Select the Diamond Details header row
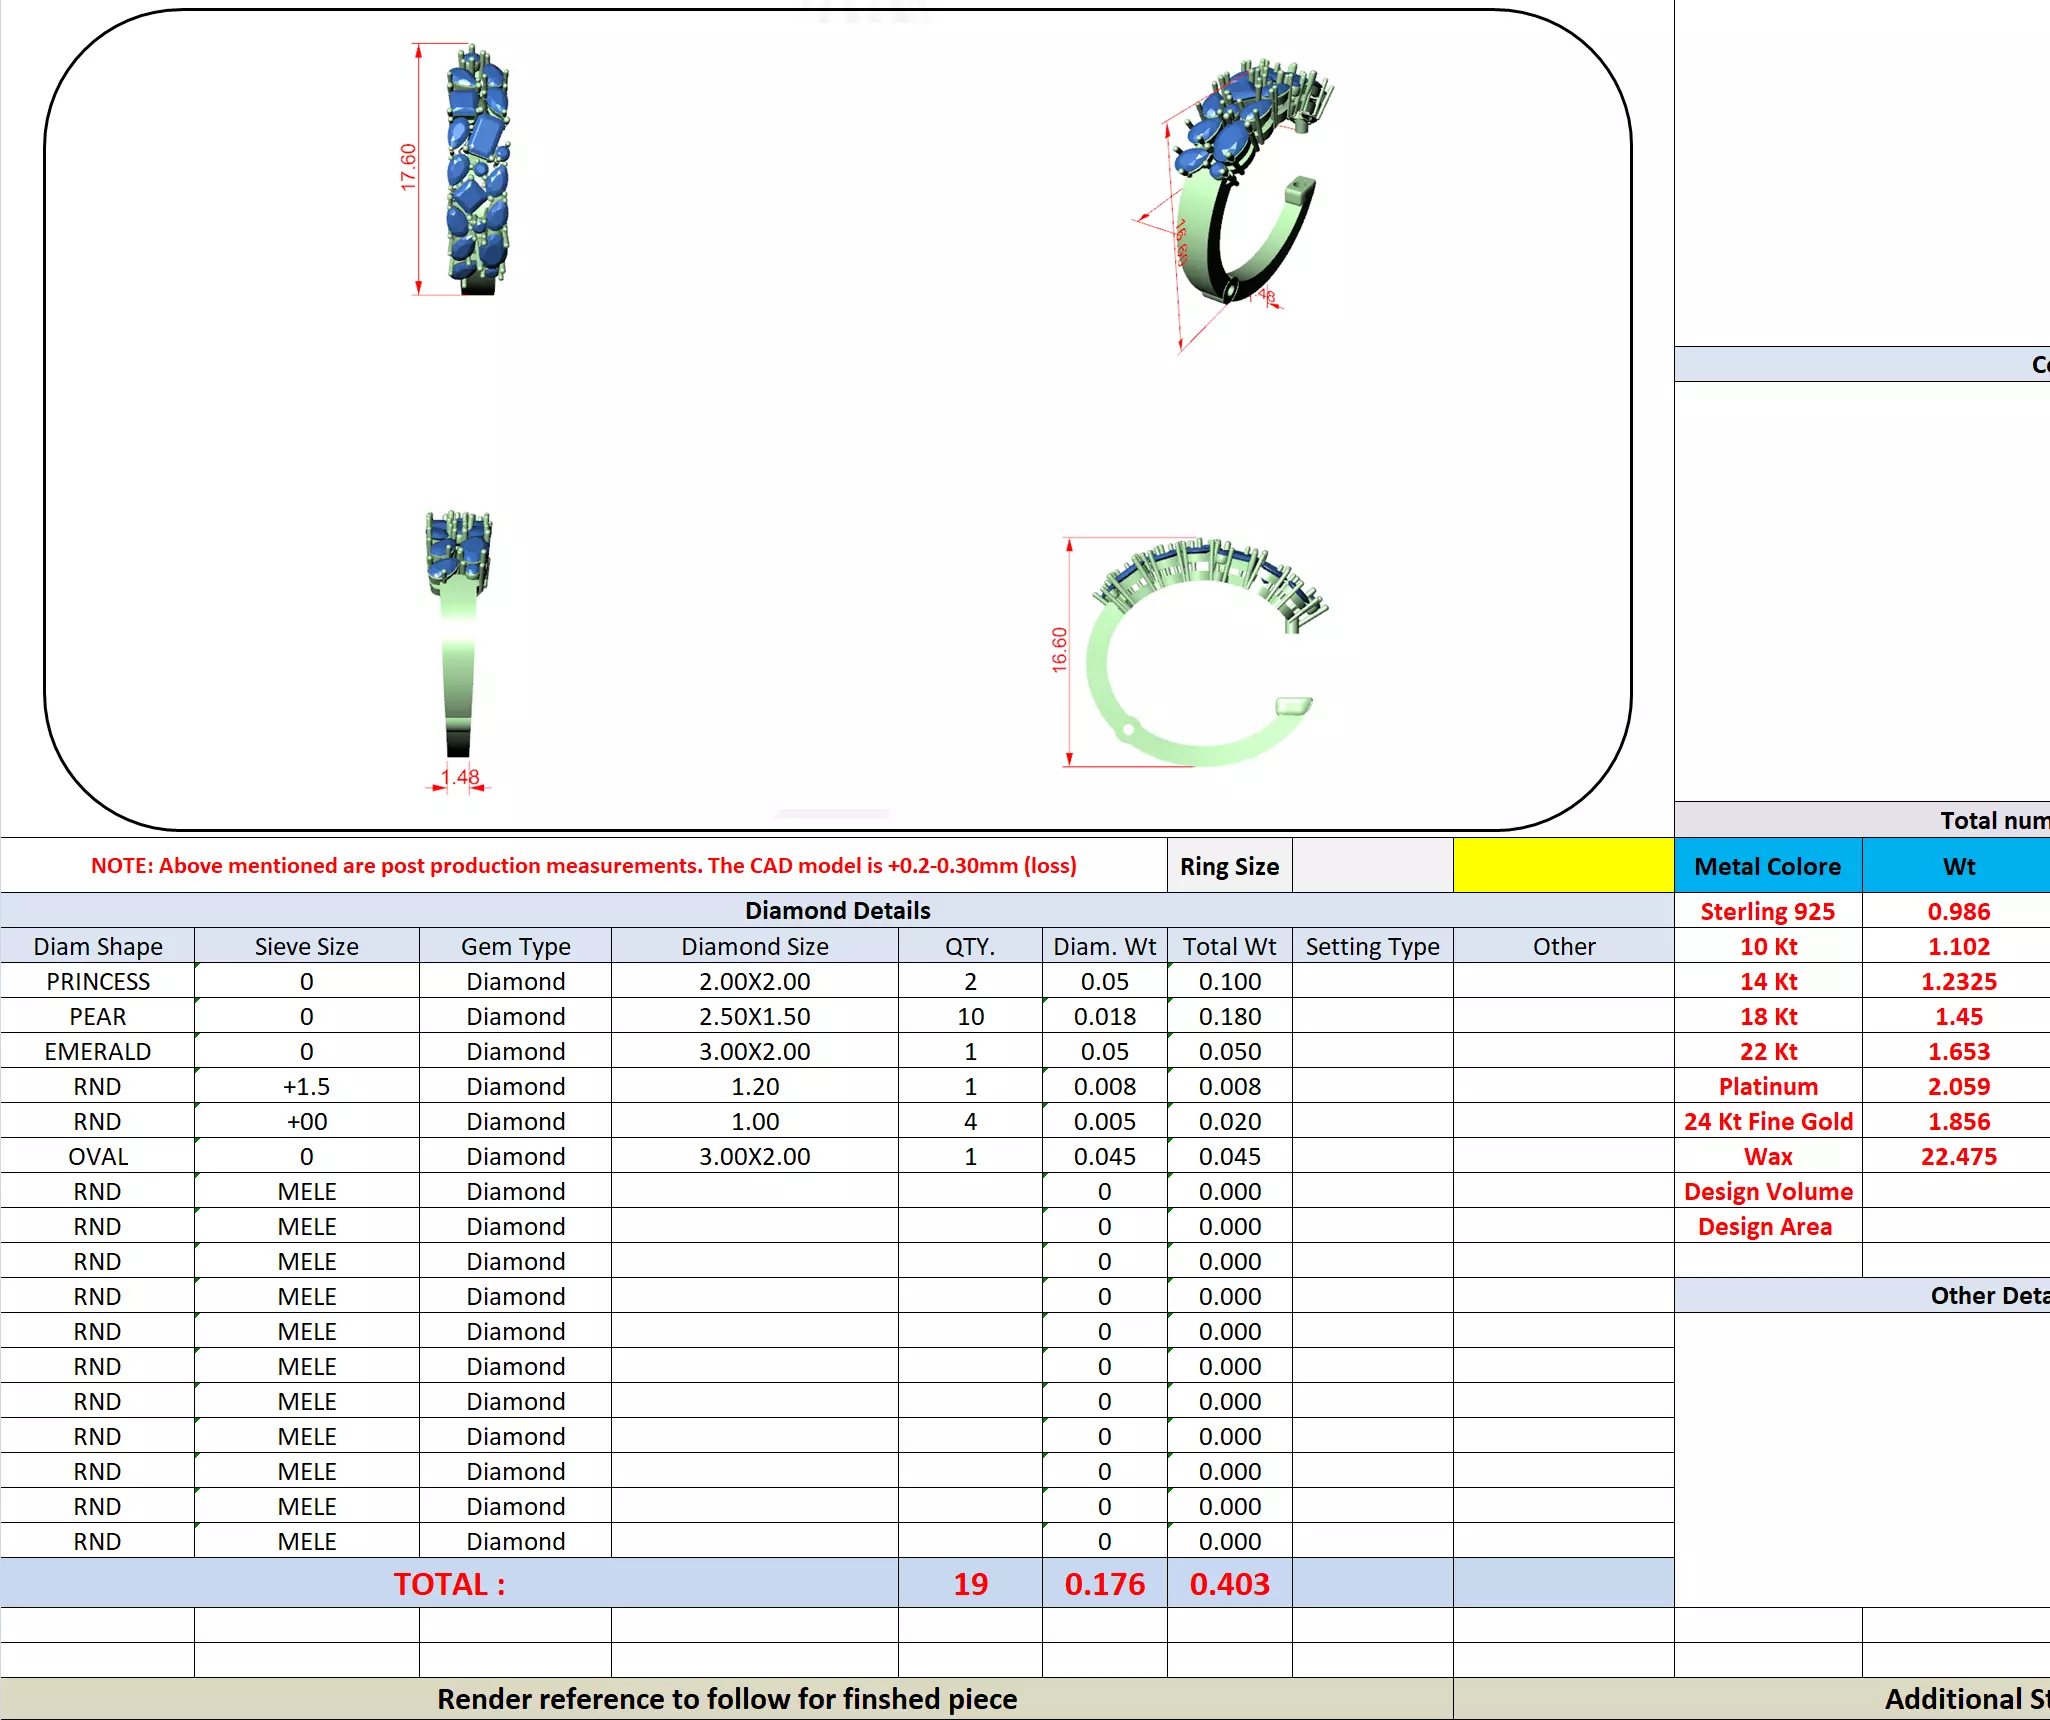 tap(837, 910)
